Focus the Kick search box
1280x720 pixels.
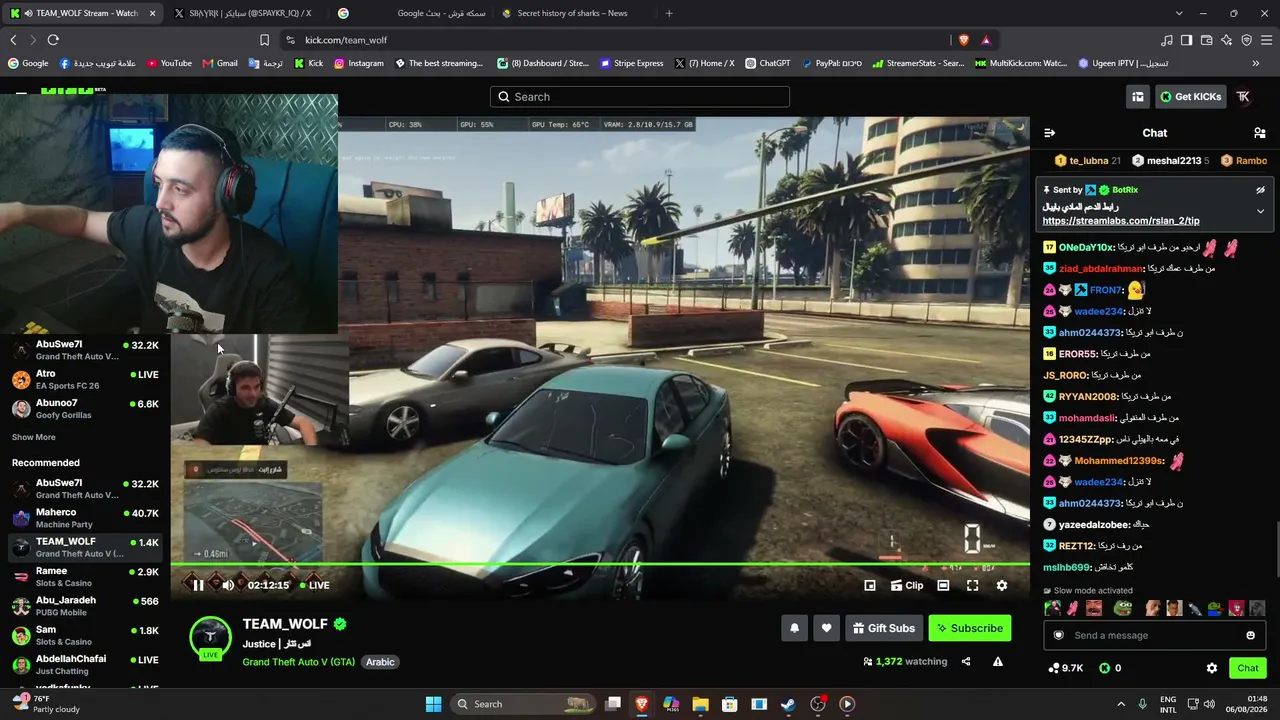pyautogui.click(x=640, y=97)
